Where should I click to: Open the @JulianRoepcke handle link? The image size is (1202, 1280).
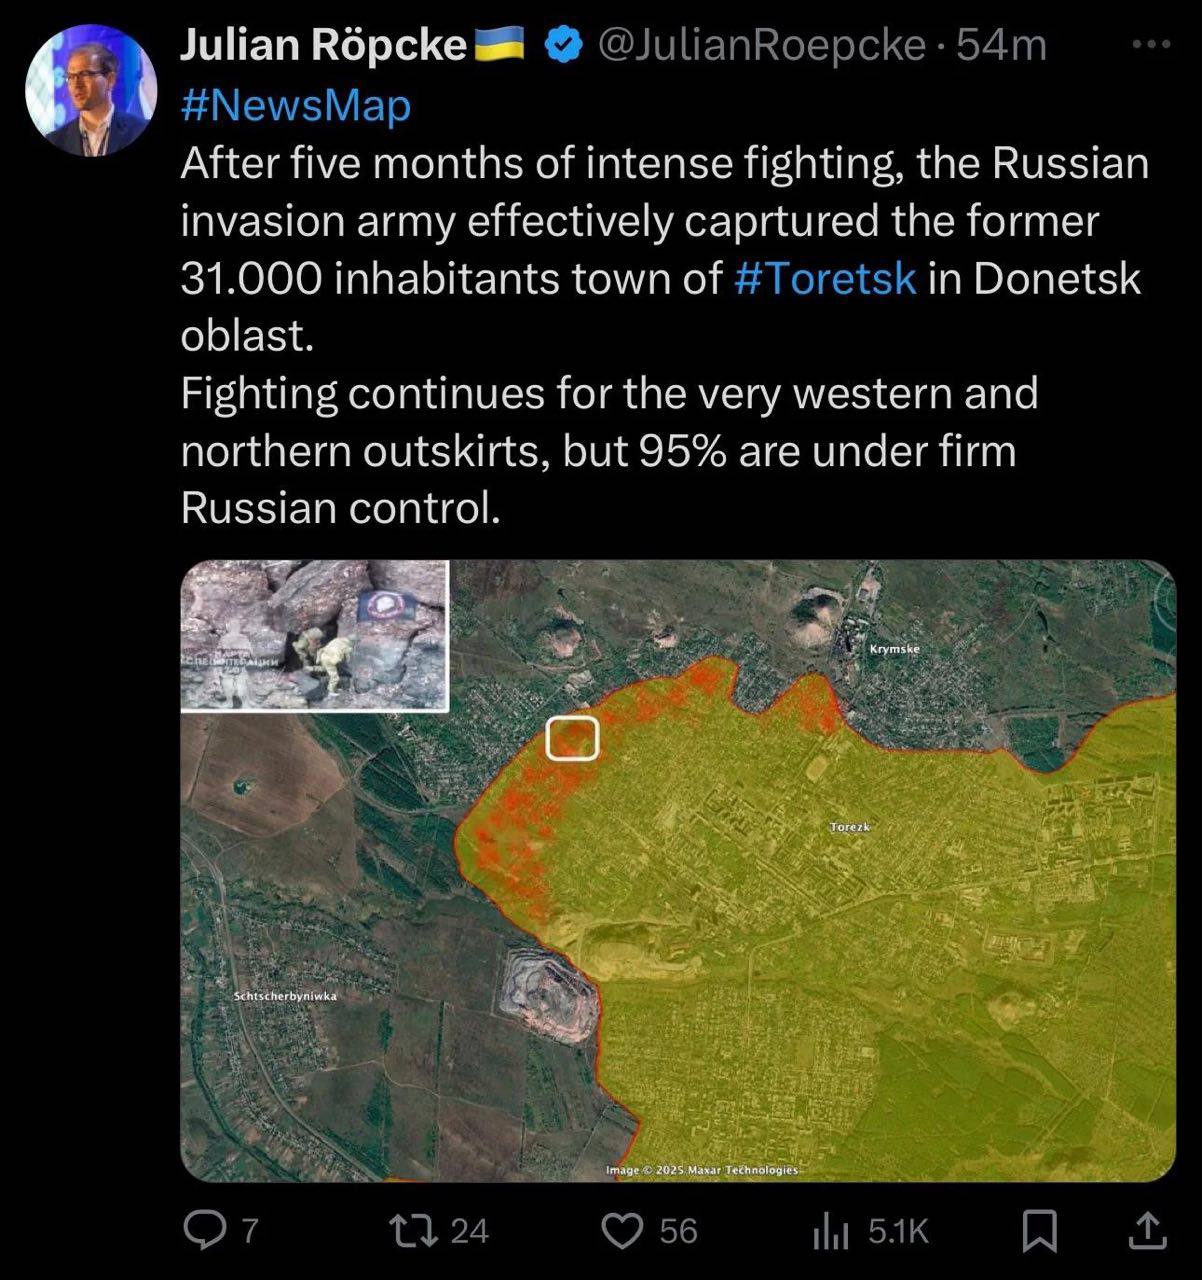[760, 45]
